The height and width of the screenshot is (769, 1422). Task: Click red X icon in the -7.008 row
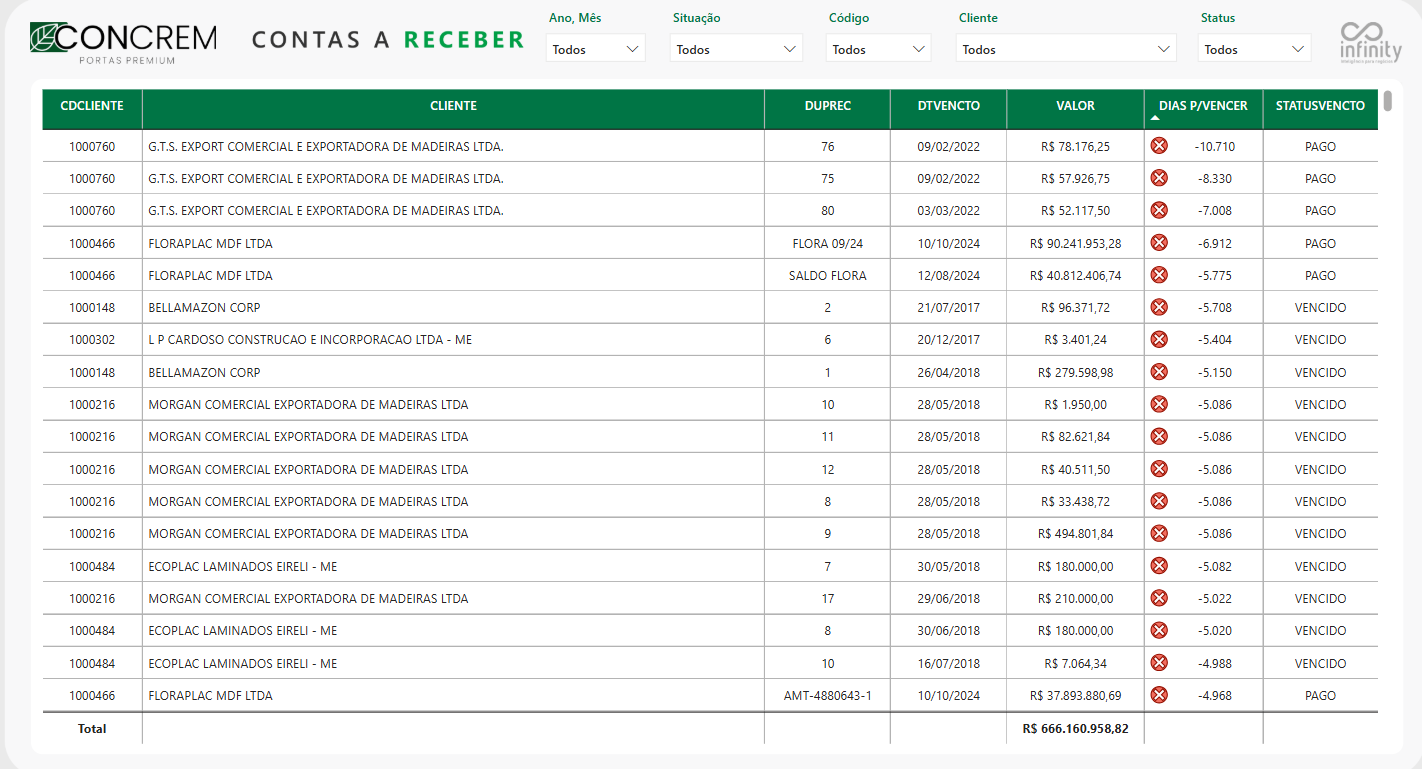[x=1159, y=210]
